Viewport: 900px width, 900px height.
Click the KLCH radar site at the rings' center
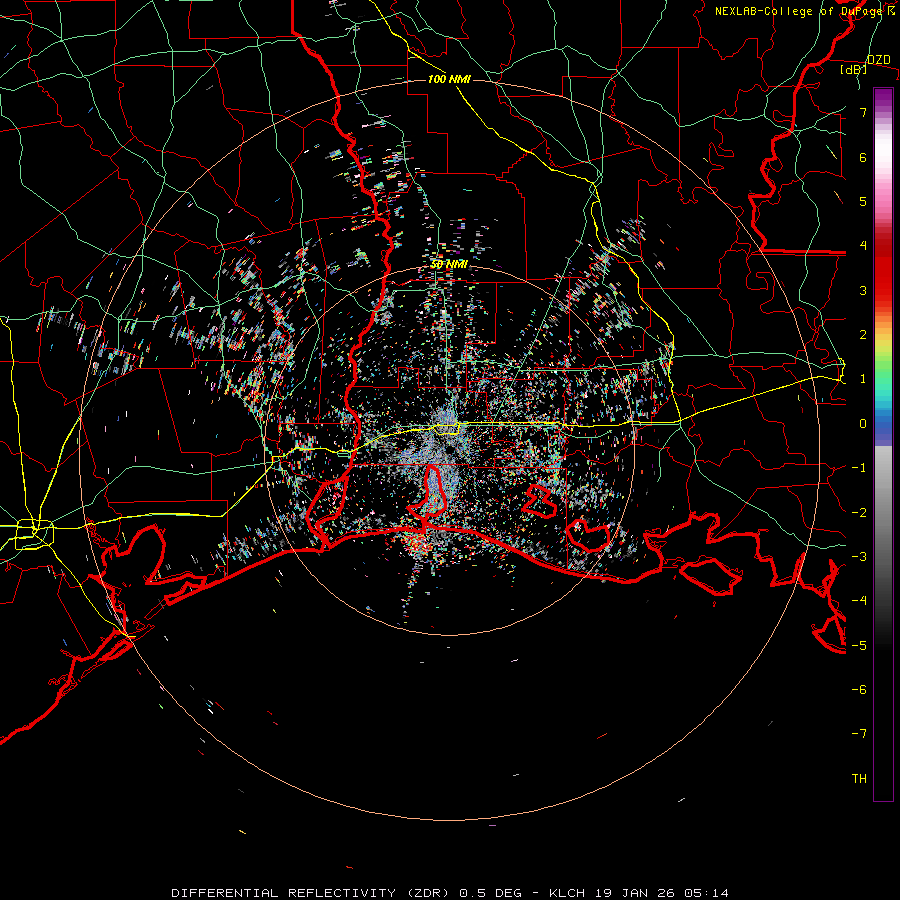[449, 449]
